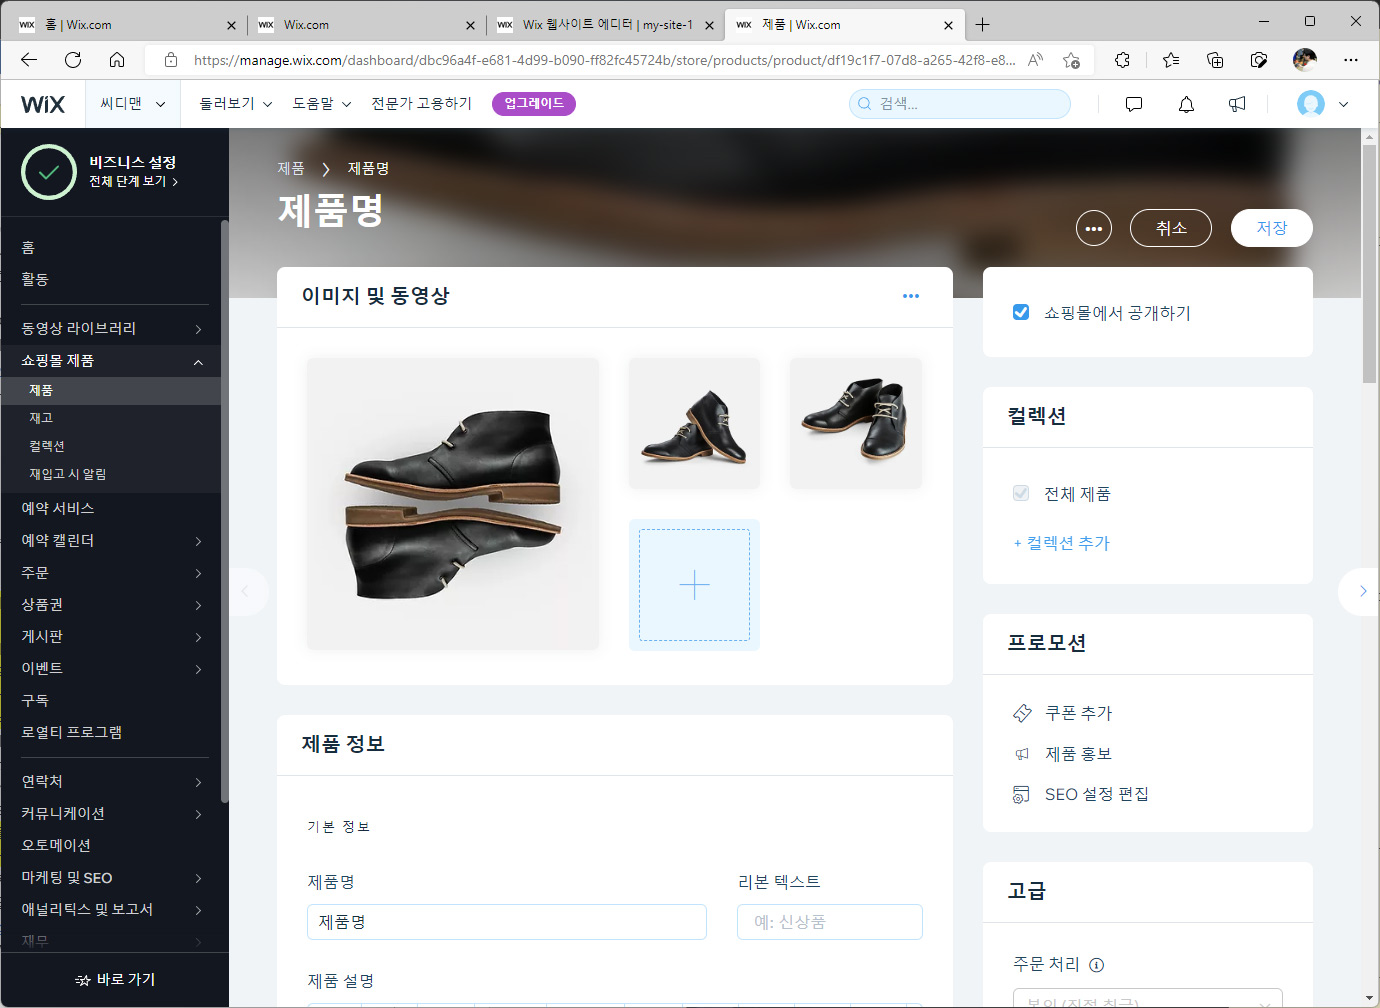Click the site info lock icon

pos(171,60)
